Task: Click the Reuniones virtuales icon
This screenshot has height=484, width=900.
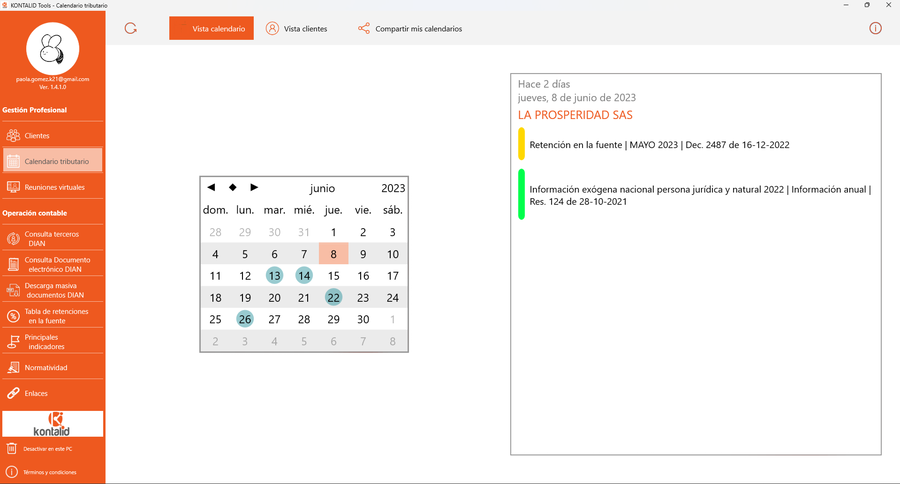Action: (13, 187)
